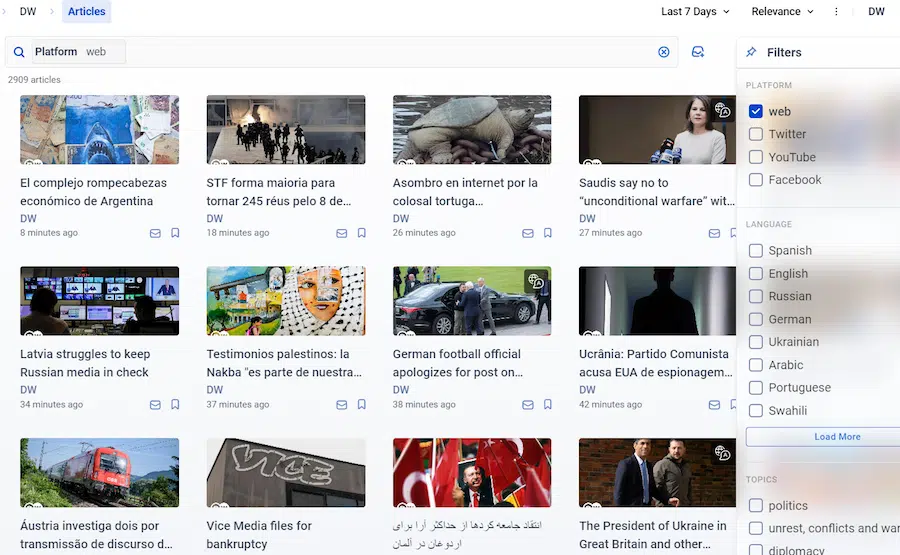Click the Platform web search chip
The image size is (900, 555).
(x=78, y=52)
